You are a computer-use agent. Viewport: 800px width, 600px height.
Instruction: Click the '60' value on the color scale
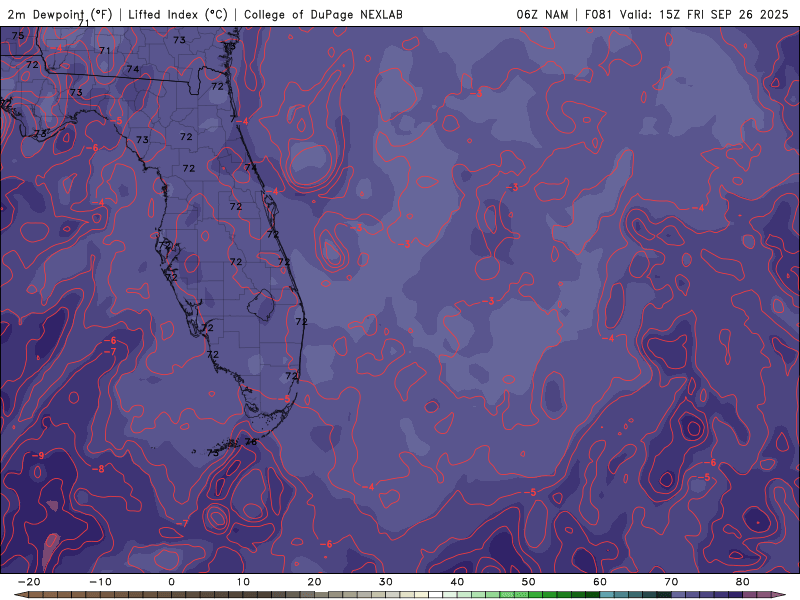pyautogui.click(x=600, y=582)
